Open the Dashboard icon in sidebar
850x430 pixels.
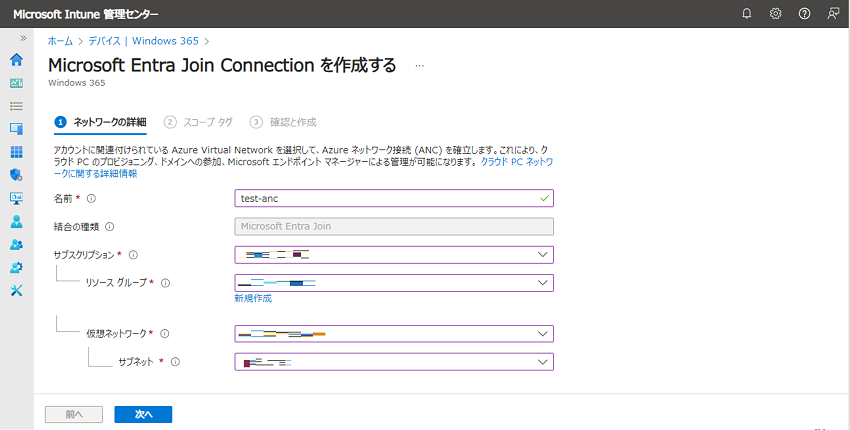(17, 83)
